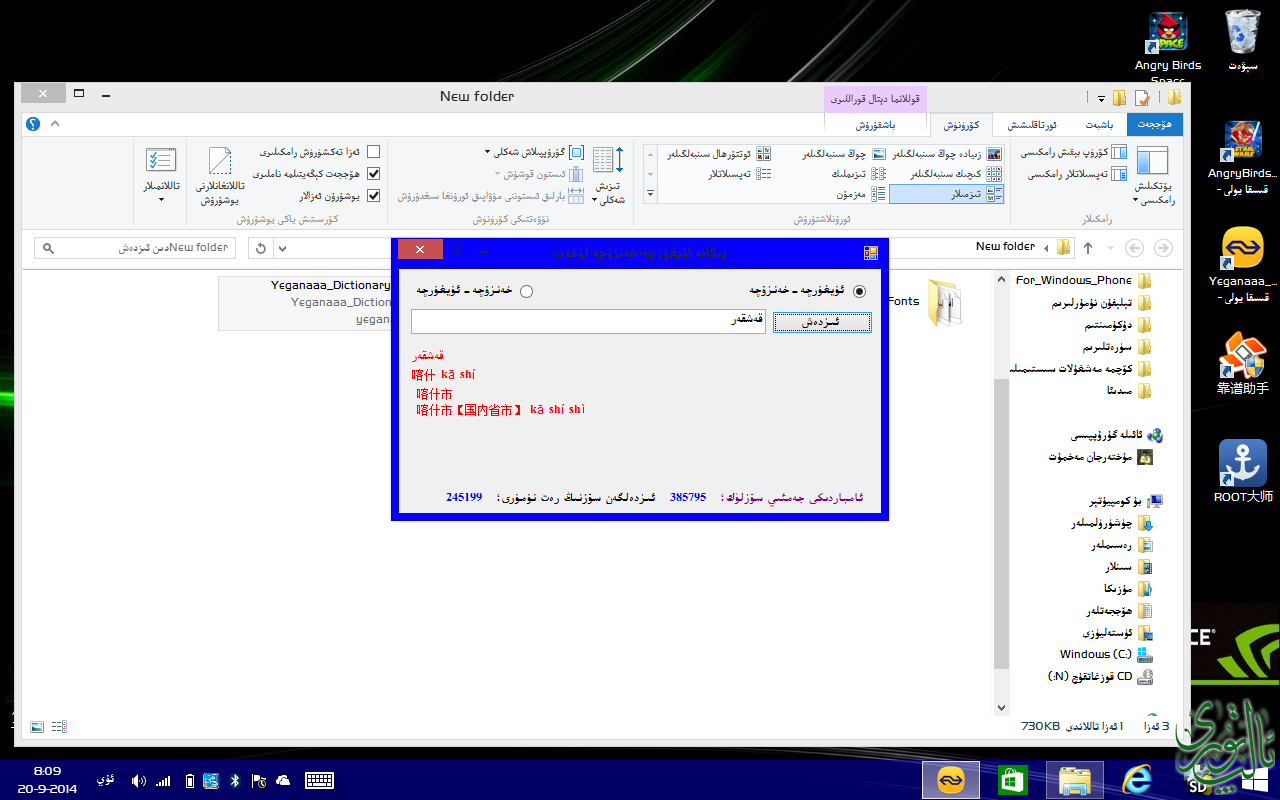Switch to thumbnails view icon in Explorer status bar
Screen dimensions: 1280x800
pyautogui.click(x=37, y=726)
